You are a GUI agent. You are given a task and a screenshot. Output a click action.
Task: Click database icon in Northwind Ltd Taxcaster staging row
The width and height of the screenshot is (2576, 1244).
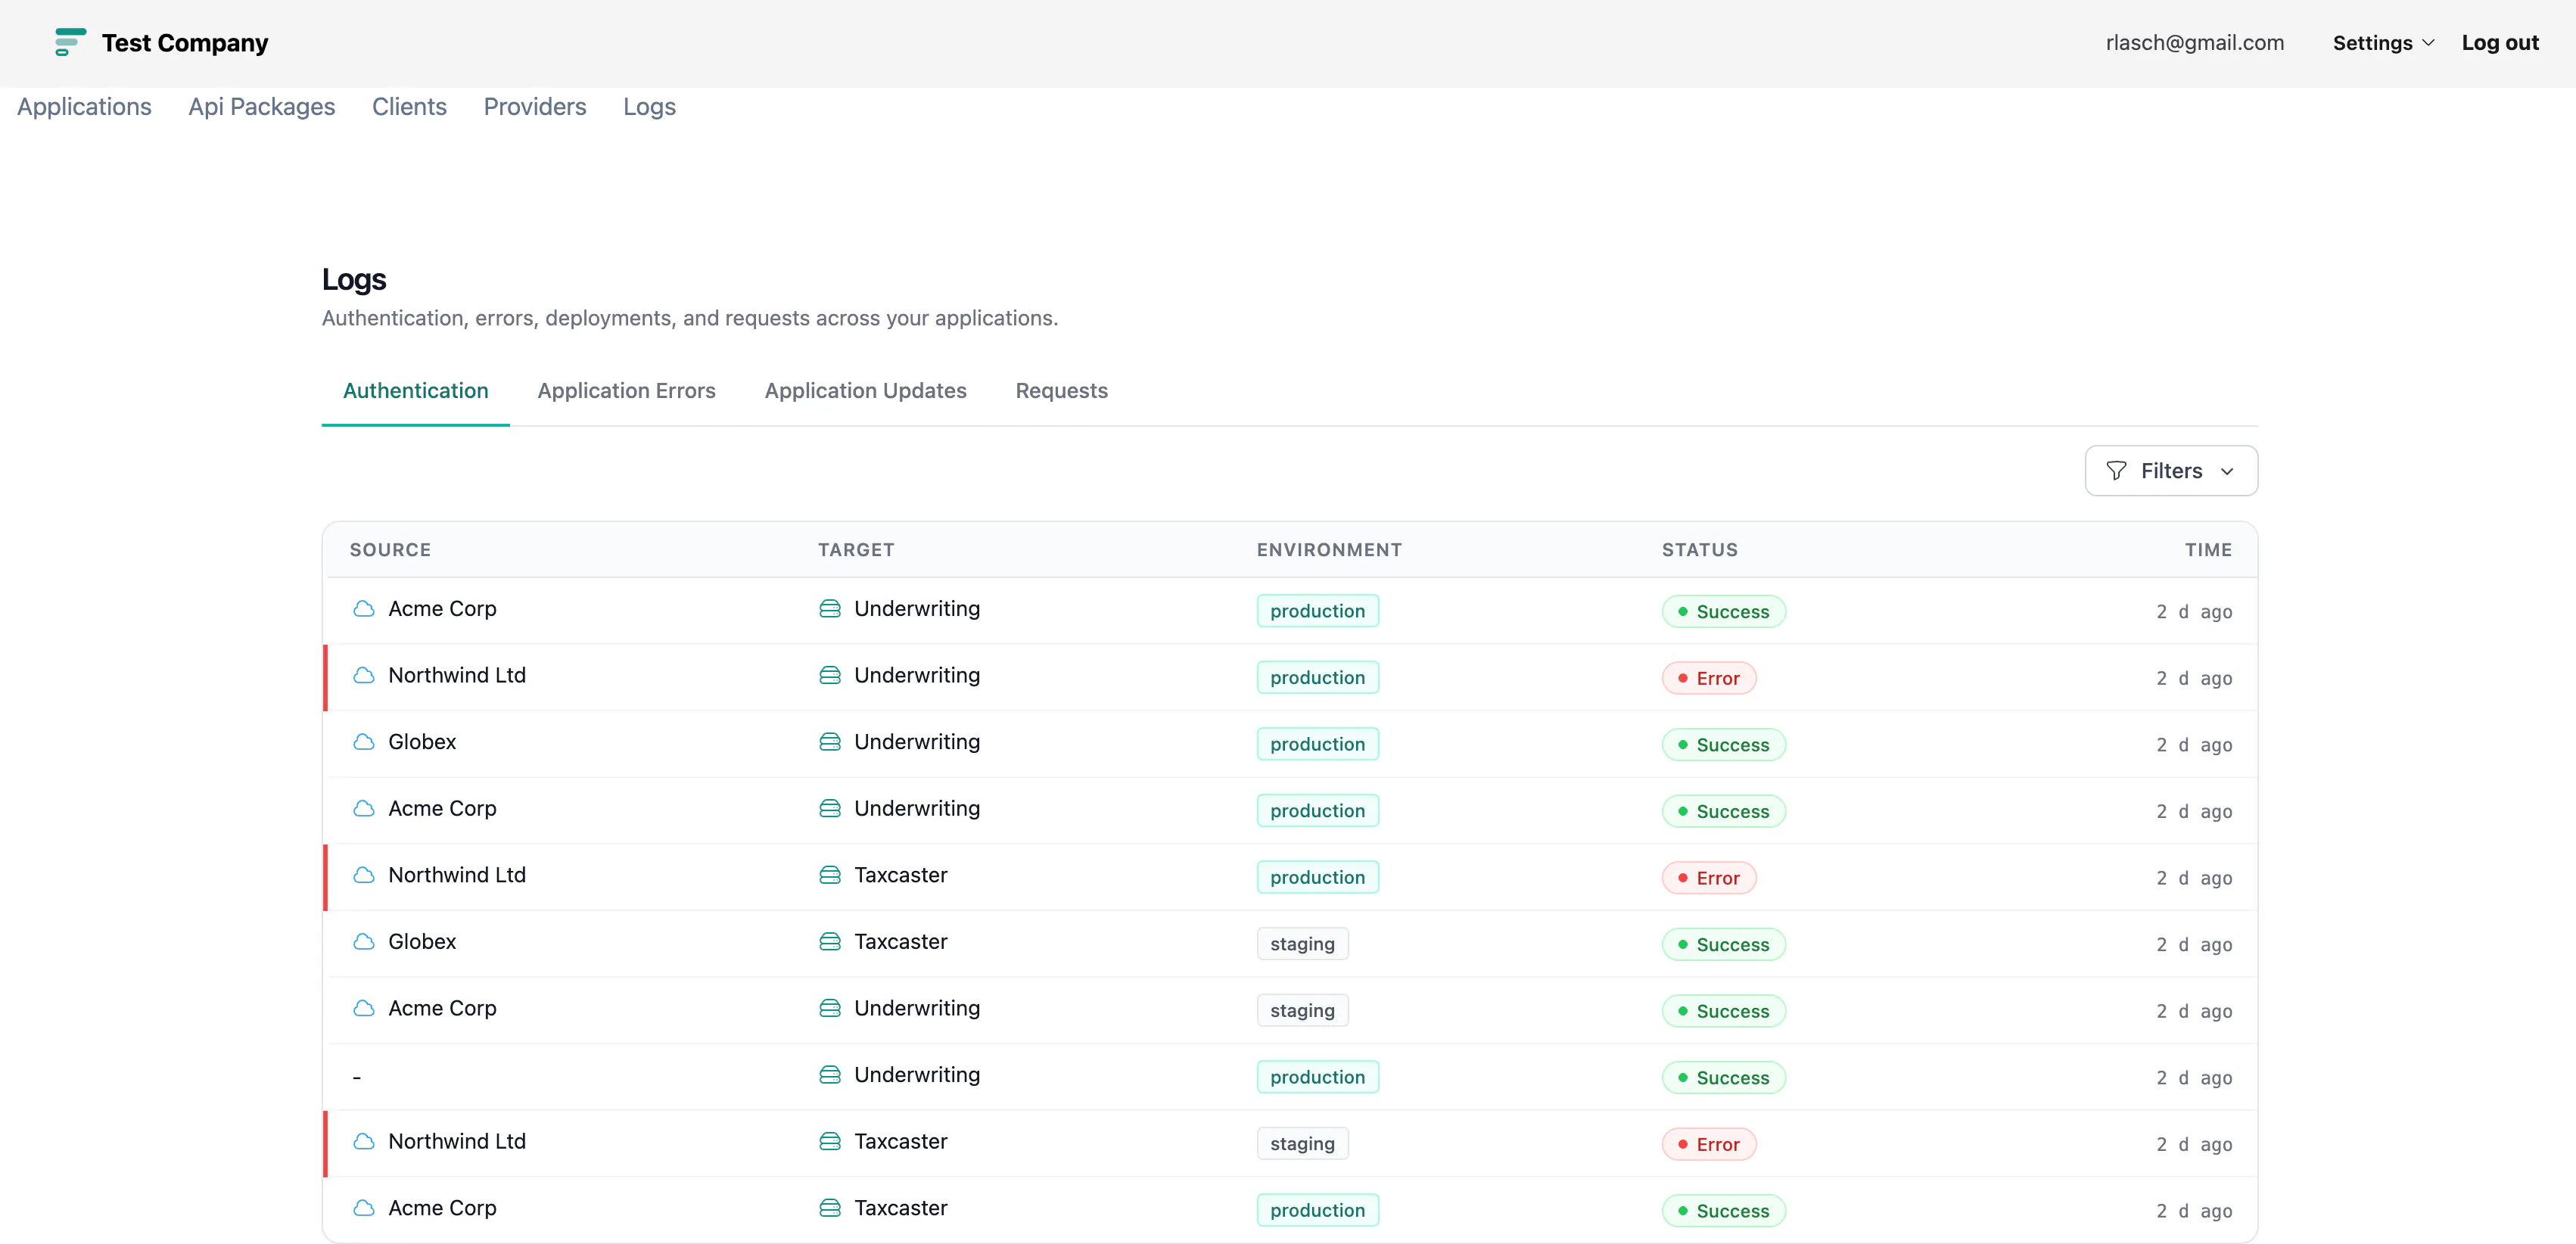(830, 1142)
